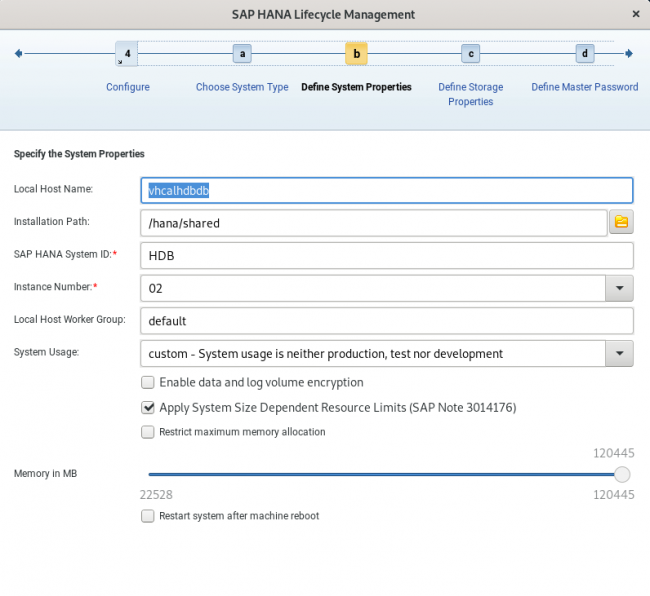This screenshot has width=650, height=596.
Task: Click the Instance Number label
Action: [x=55, y=287]
